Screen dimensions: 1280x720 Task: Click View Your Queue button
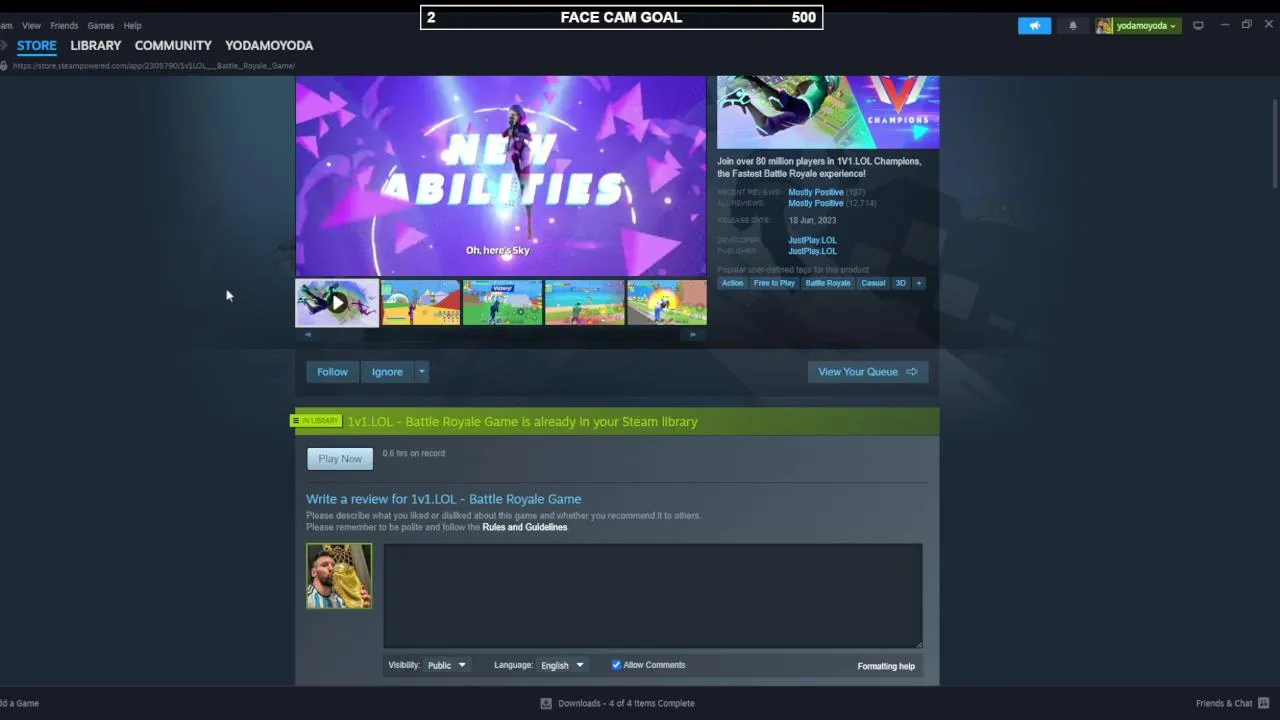pos(868,372)
